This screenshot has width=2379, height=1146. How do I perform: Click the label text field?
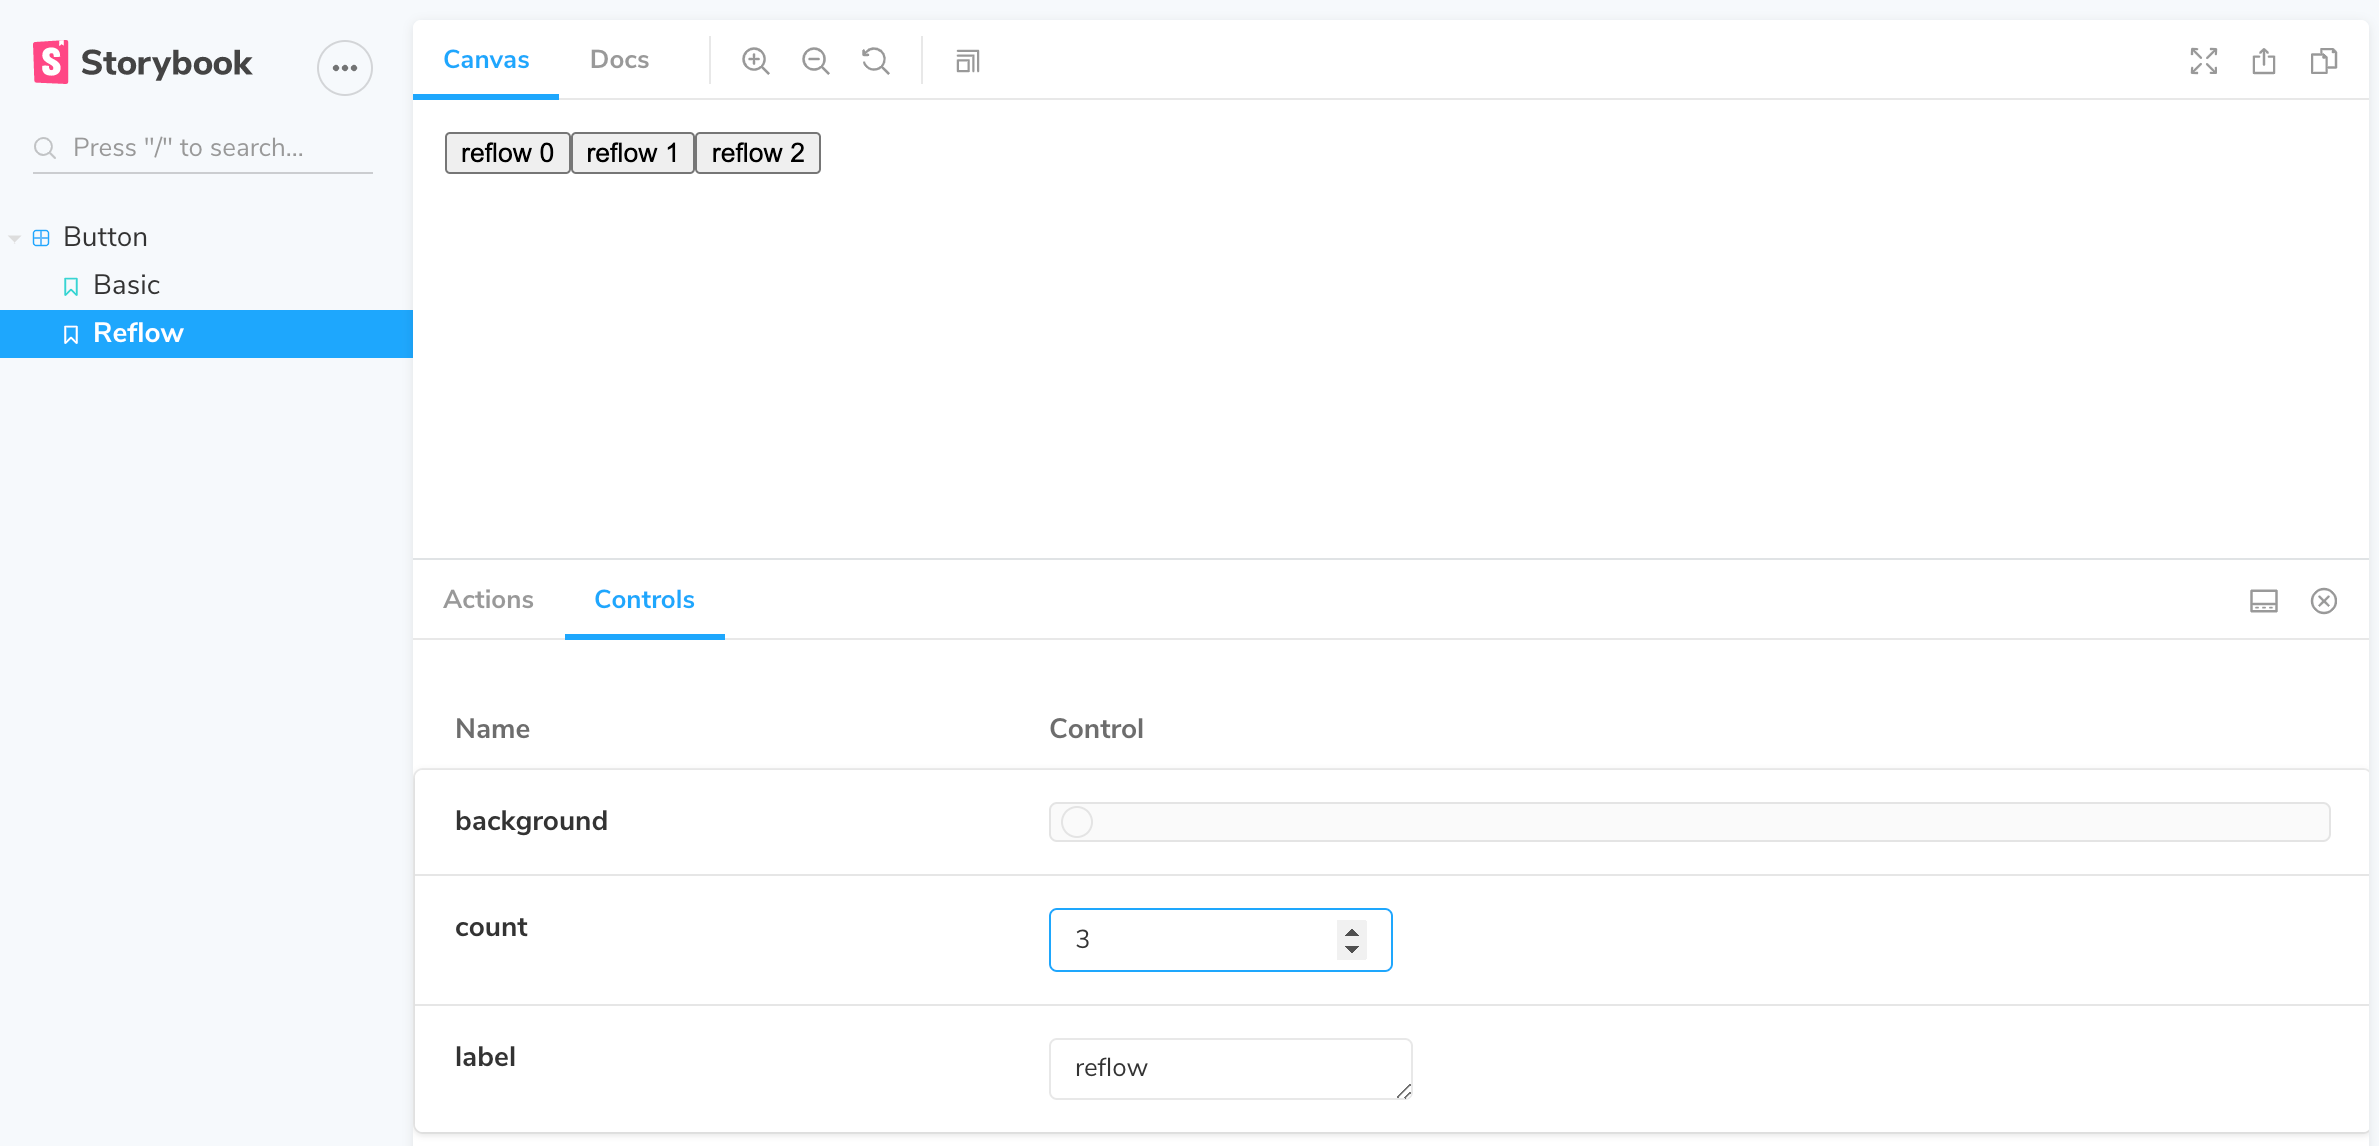click(x=1230, y=1068)
